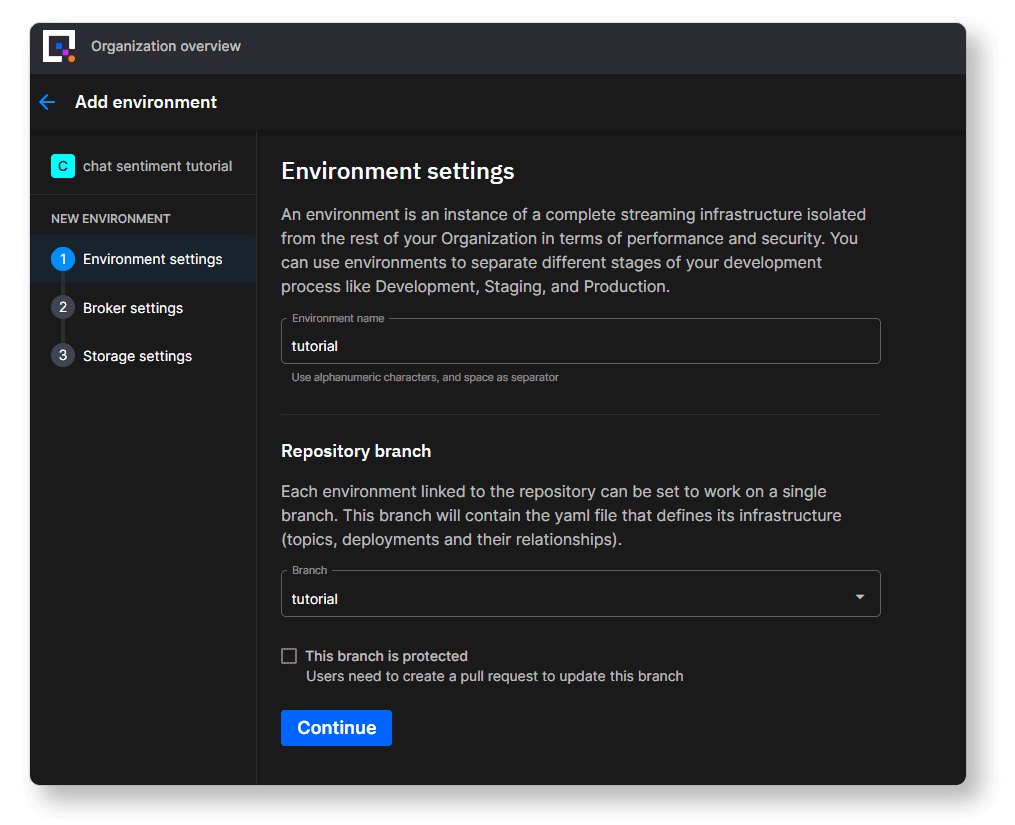
Task: Click the cyan "C" project avatar
Action: pos(62,165)
